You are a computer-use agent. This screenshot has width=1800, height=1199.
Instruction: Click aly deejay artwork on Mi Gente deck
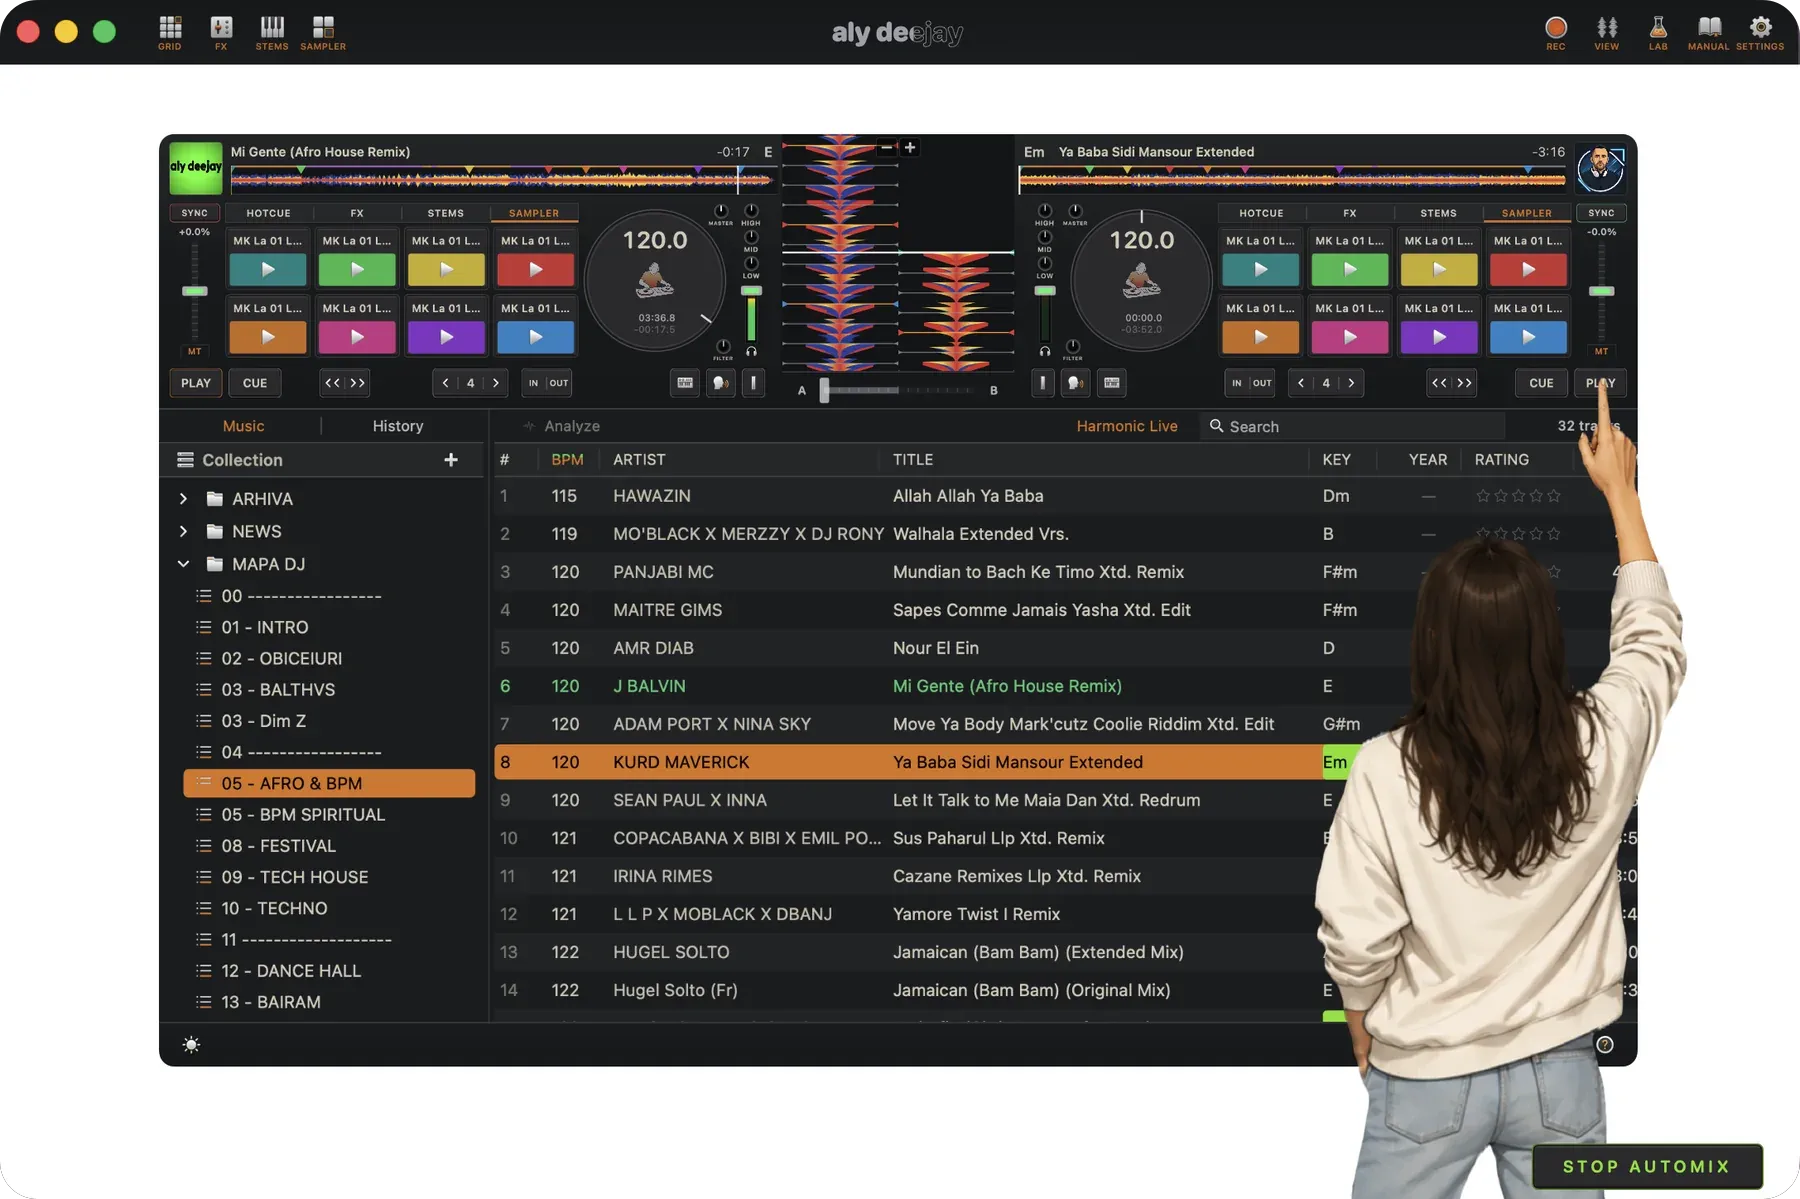click(x=196, y=167)
